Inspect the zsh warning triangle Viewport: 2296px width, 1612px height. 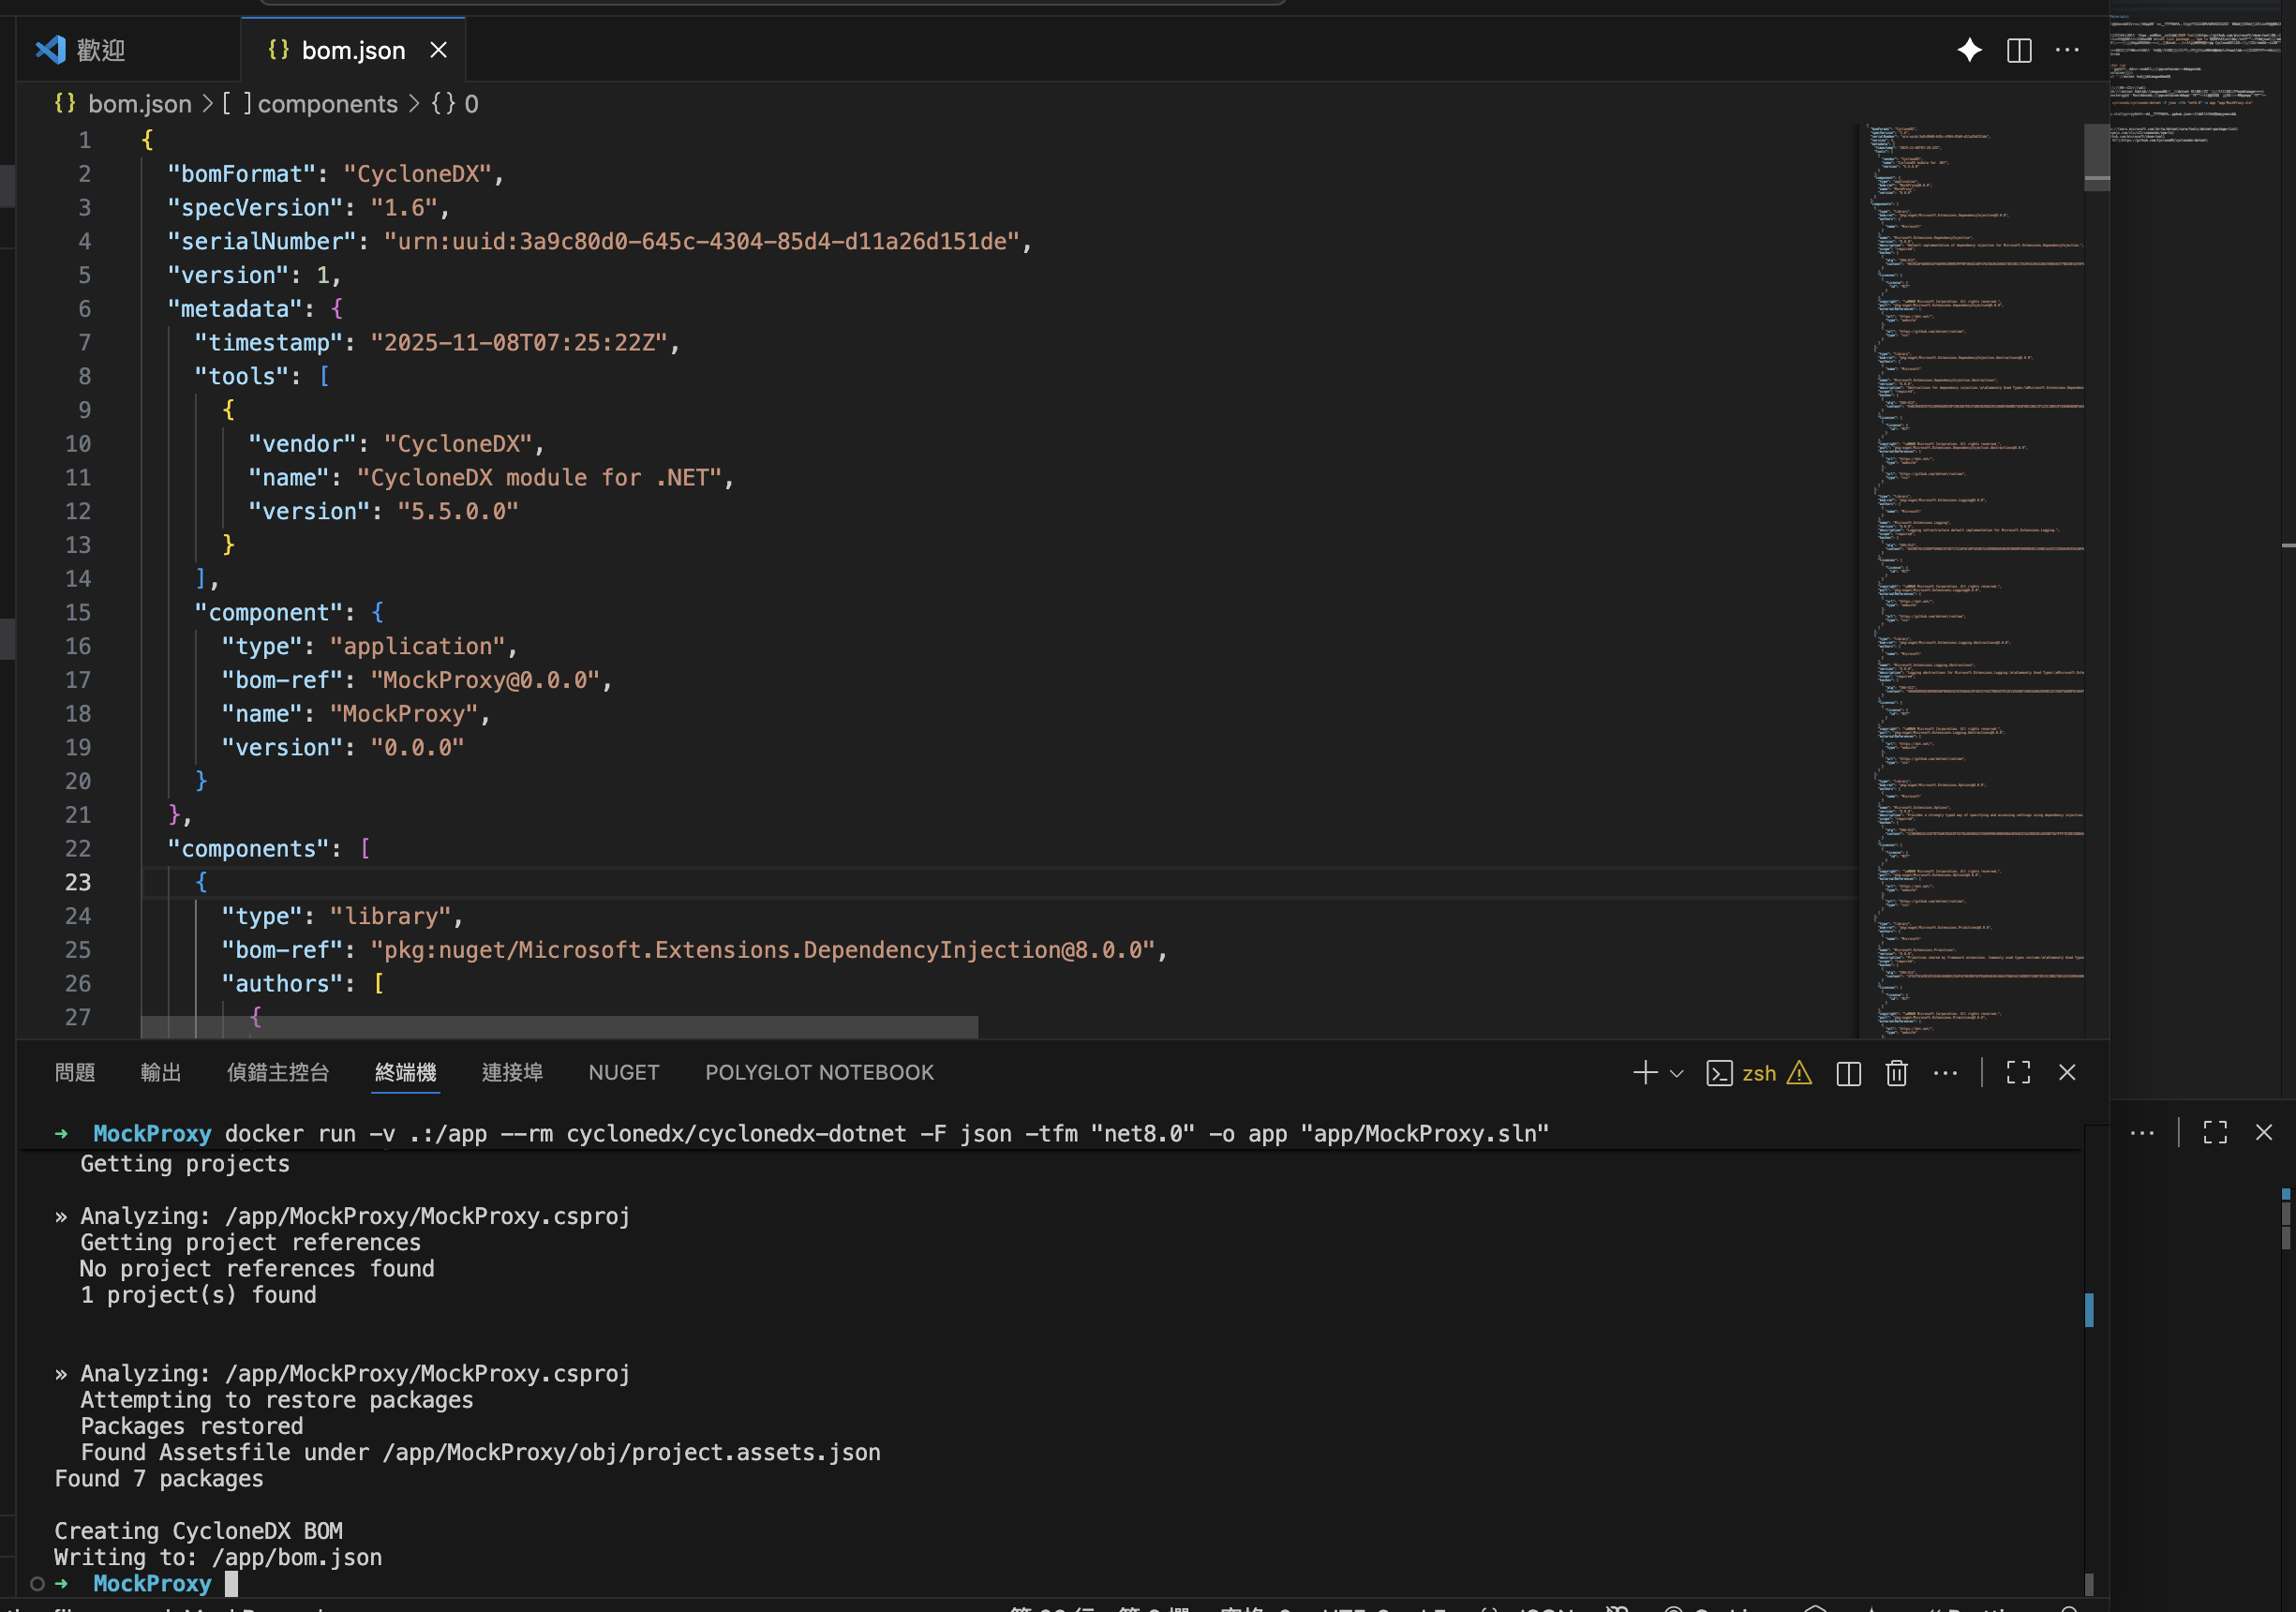[x=1800, y=1072]
